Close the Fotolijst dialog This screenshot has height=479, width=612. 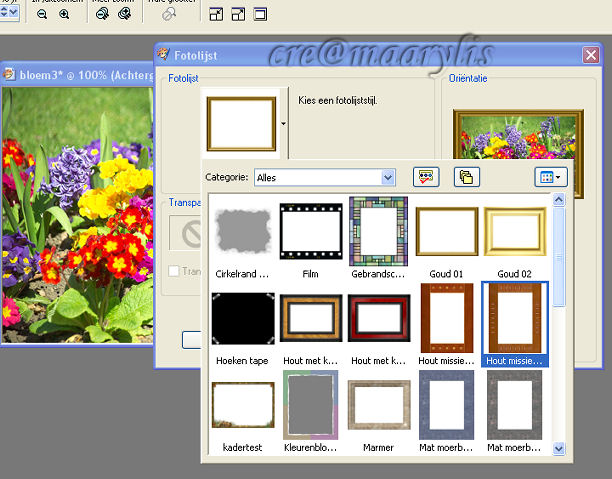591,55
